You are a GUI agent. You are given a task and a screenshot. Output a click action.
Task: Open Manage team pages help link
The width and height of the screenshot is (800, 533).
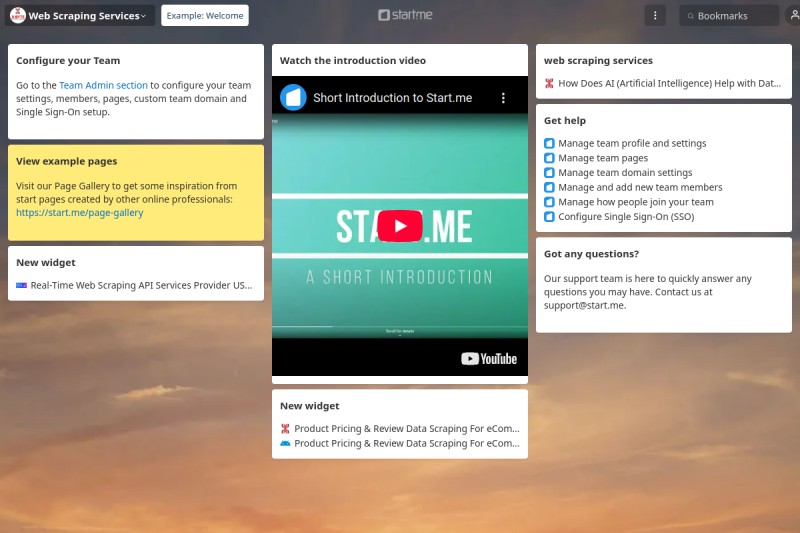click(603, 158)
